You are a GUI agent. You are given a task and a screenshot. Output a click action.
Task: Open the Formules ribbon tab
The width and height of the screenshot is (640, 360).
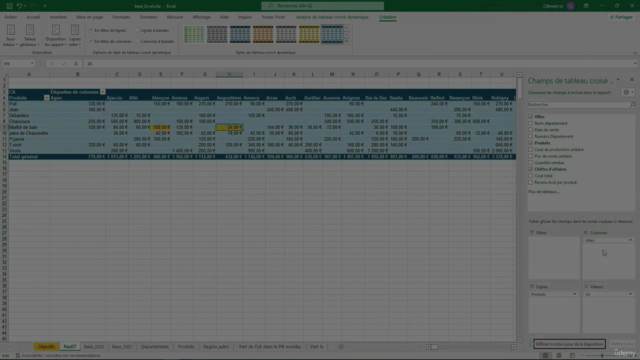click(121, 17)
